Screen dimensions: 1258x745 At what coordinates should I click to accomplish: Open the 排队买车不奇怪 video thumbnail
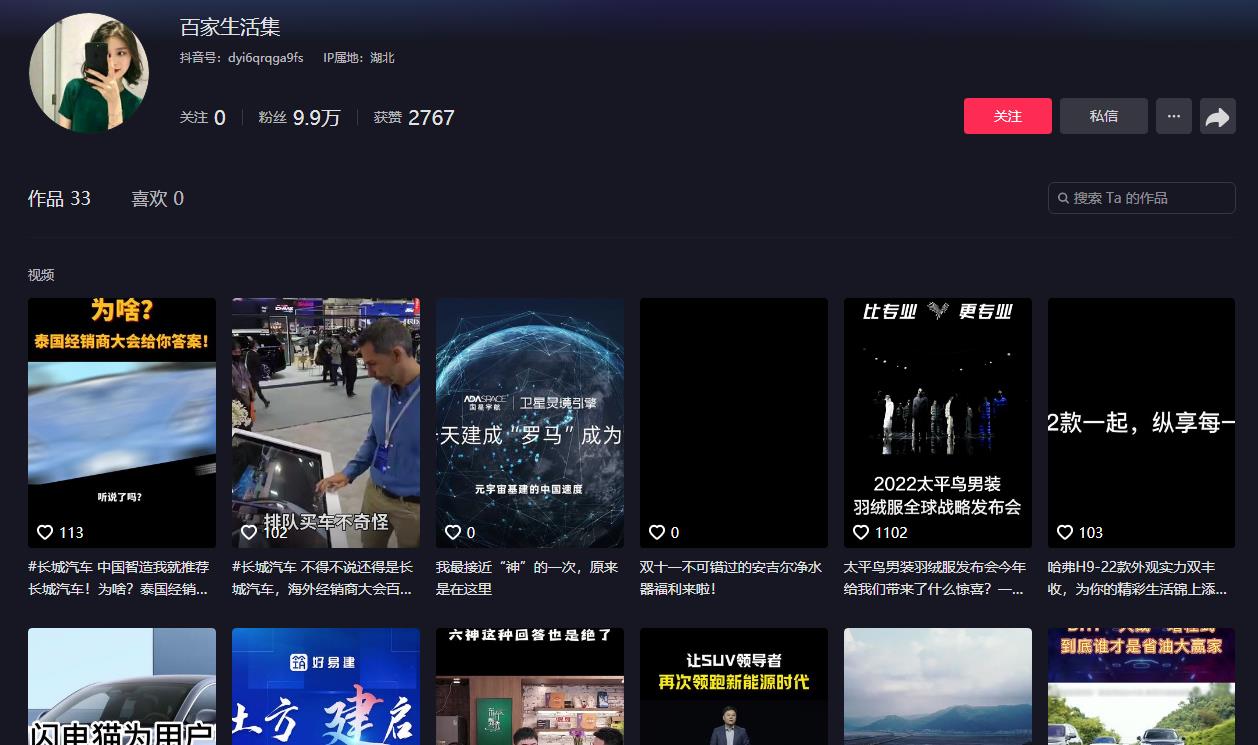tap(326, 423)
